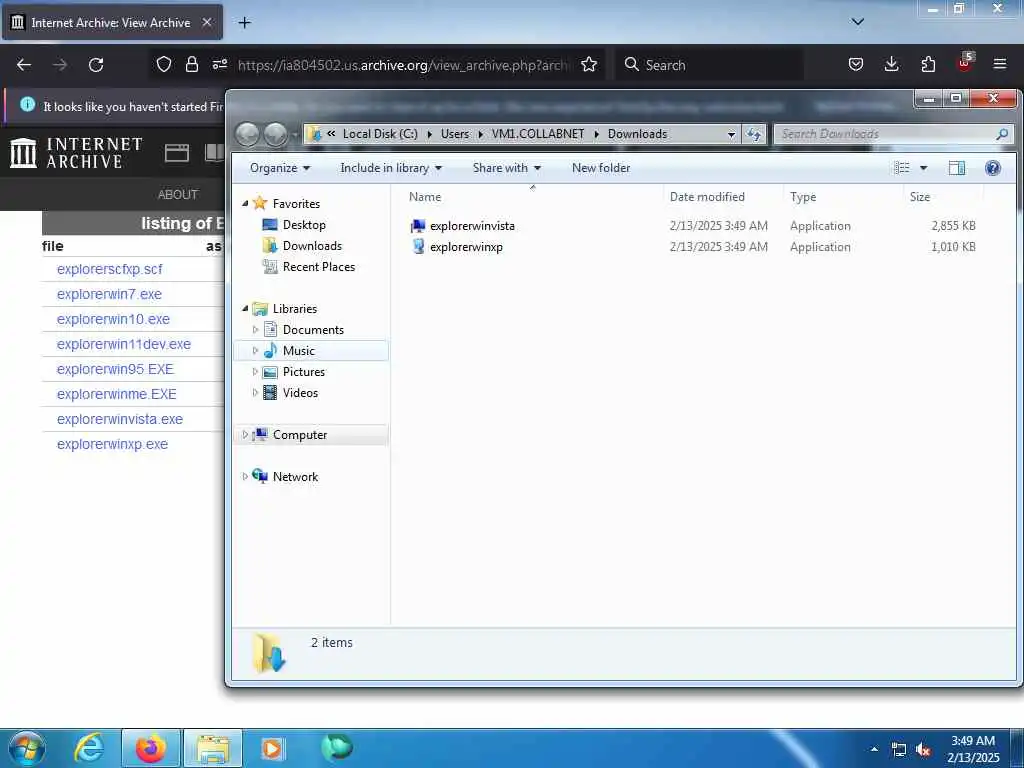The height and width of the screenshot is (768, 1024).
Task: Select Downloads in Favorites
Action: point(302,246)
